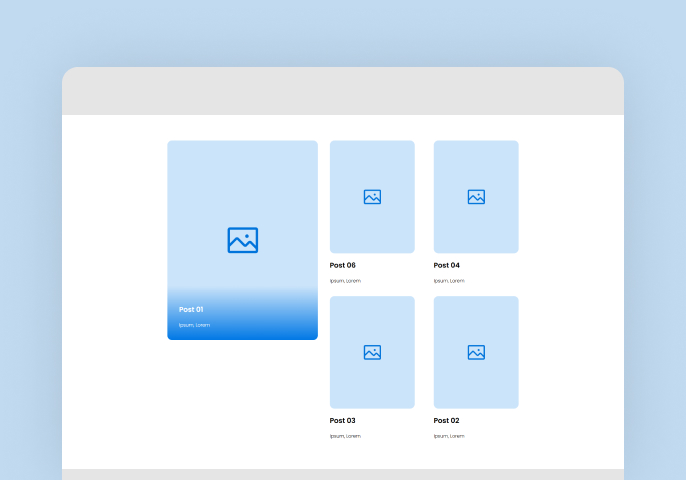This screenshot has height=480, width=686.
Task: Click 'Ipsum, Lorem' text under Post 04
Action: click(449, 281)
